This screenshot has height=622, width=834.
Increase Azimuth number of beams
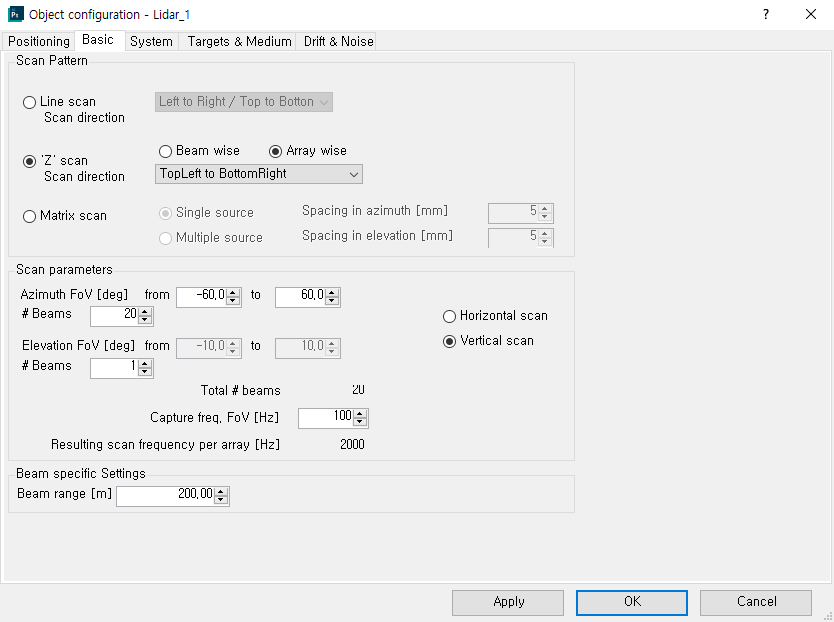pos(145,312)
